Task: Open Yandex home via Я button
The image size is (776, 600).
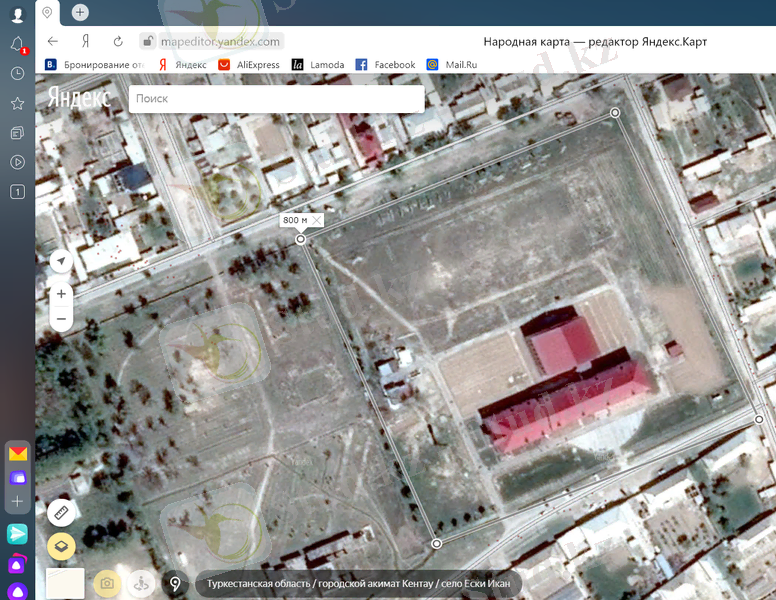Action: tap(86, 42)
